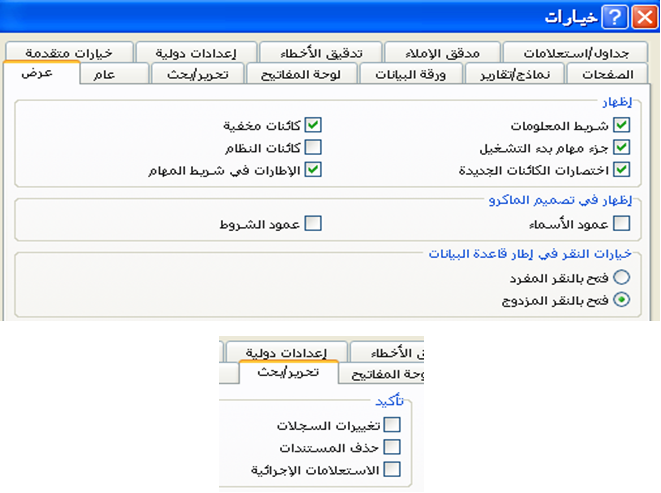The width and height of the screenshot is (661, 493).
Task: Check the تغييرات السجلات confirmation checkbox
Action: tap(392, 425)
